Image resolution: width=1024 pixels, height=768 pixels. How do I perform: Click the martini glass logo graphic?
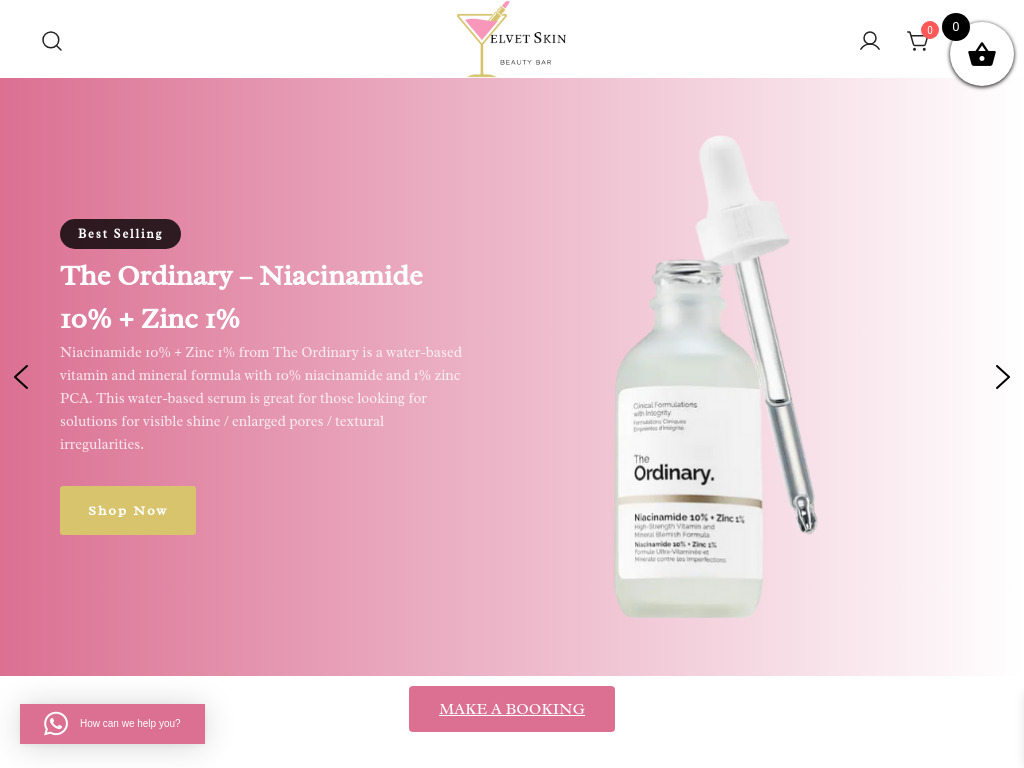tap(482, 39)
